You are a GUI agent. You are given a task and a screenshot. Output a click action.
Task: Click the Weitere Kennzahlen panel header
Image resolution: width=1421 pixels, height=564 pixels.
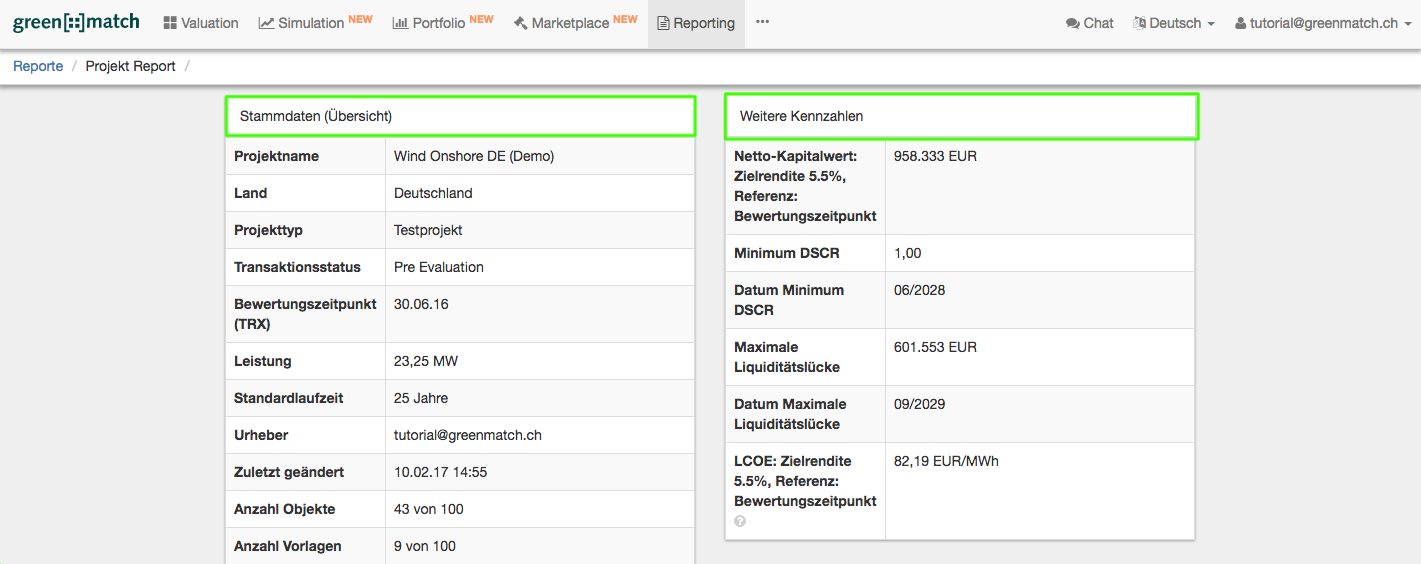click(x=960, y=116)
